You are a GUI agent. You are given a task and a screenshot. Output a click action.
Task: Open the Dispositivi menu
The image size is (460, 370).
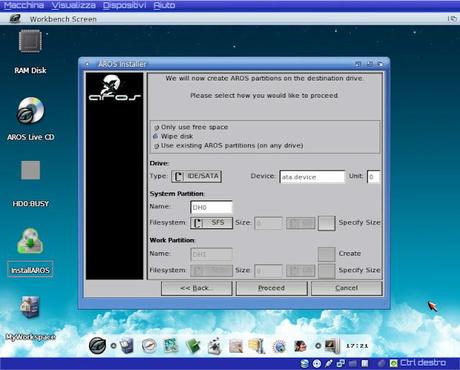click(x=124, y=5)
